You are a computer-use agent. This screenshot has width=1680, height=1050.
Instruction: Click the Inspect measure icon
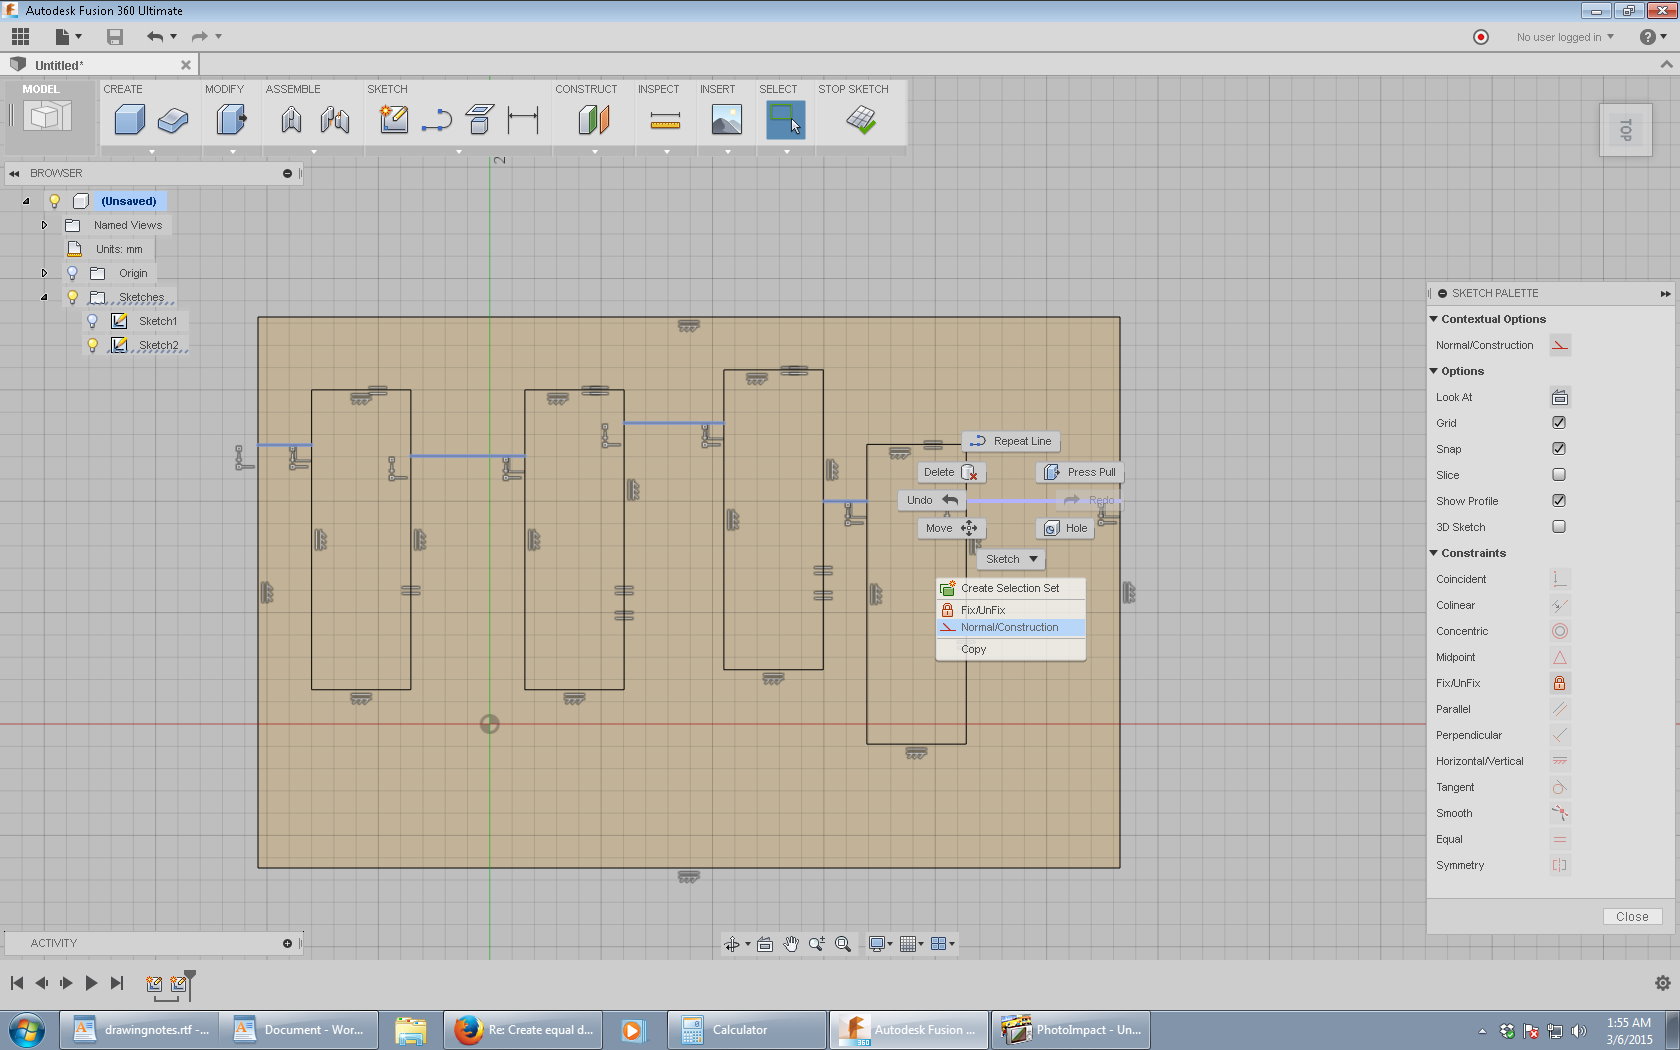pos(665,122)
